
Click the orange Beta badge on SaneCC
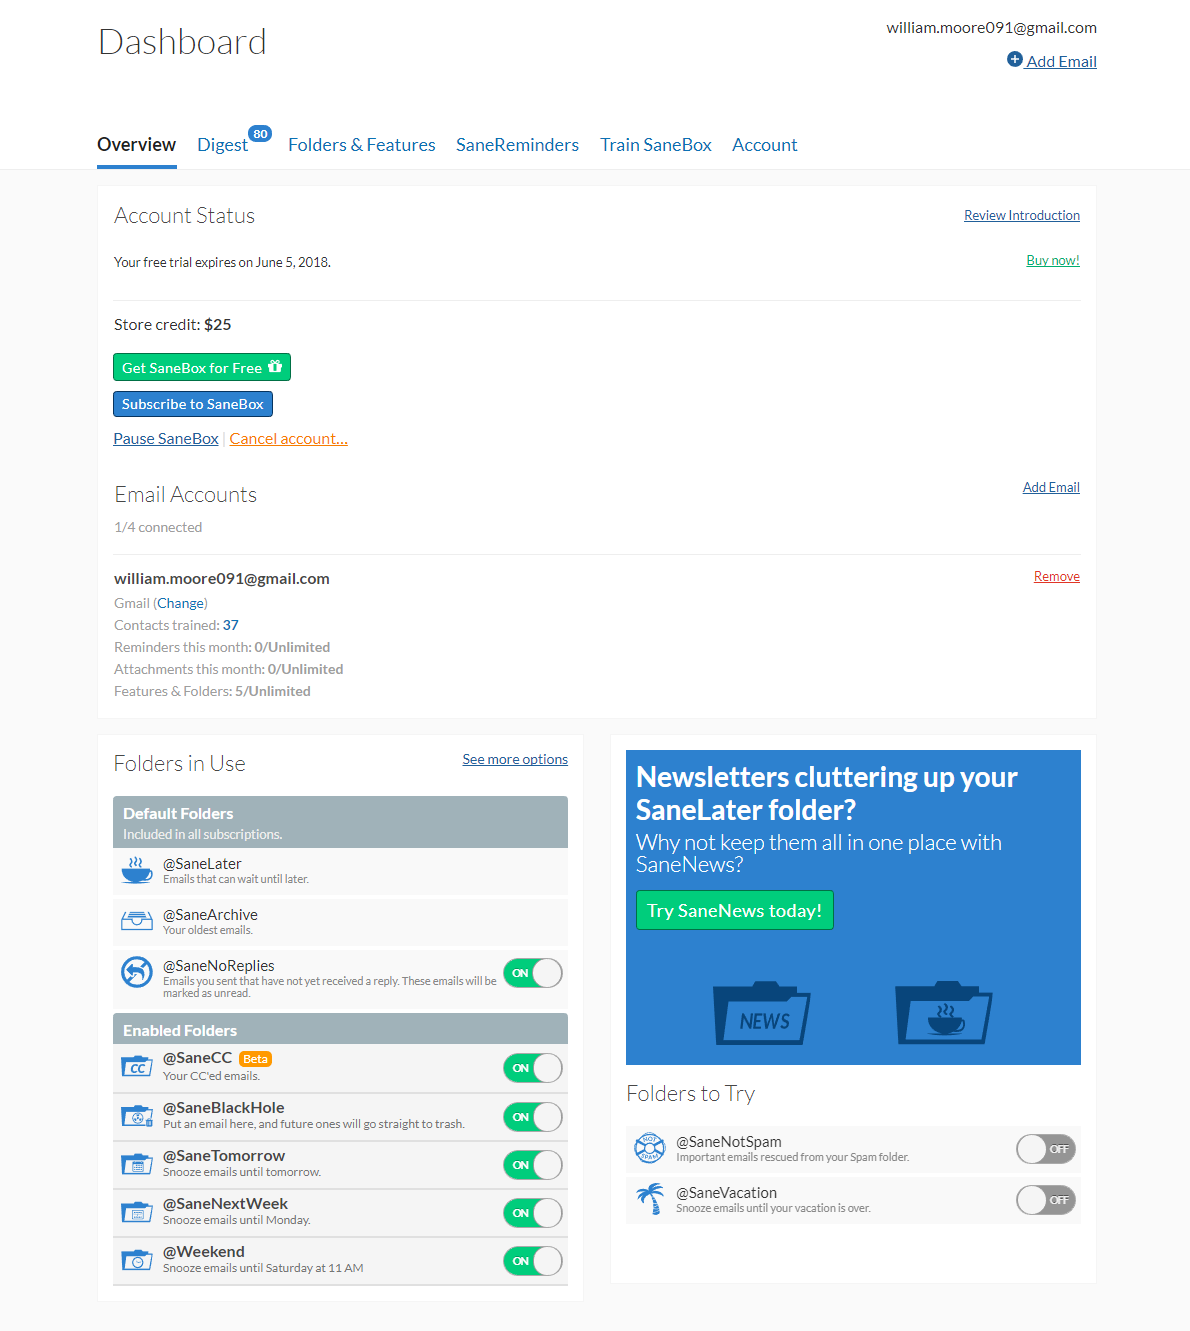256,1059
